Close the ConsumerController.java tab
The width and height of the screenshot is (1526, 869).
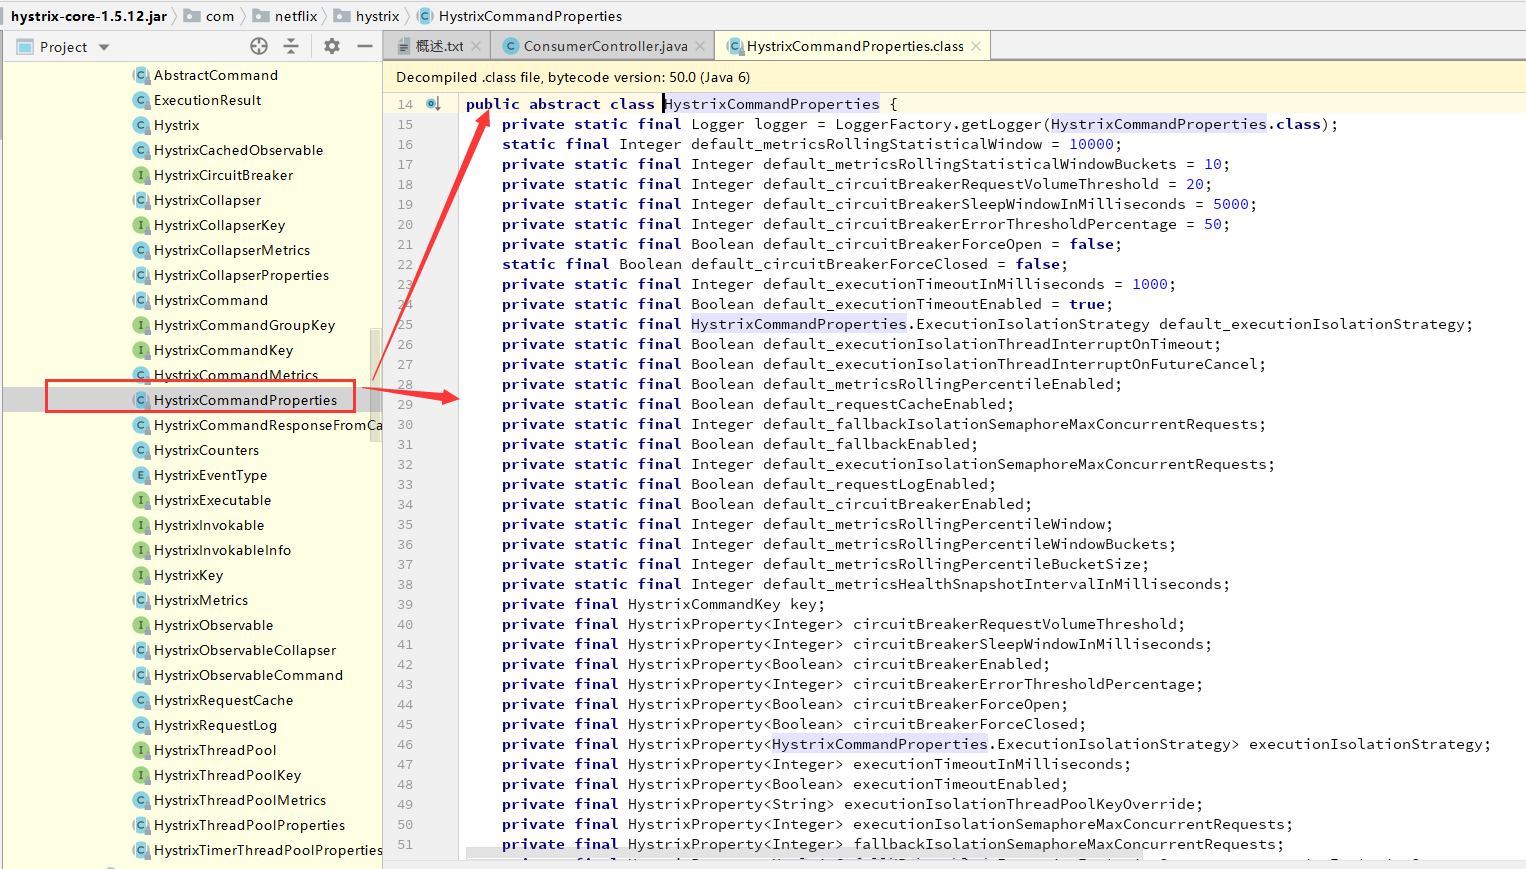click(x=700, y=46)
